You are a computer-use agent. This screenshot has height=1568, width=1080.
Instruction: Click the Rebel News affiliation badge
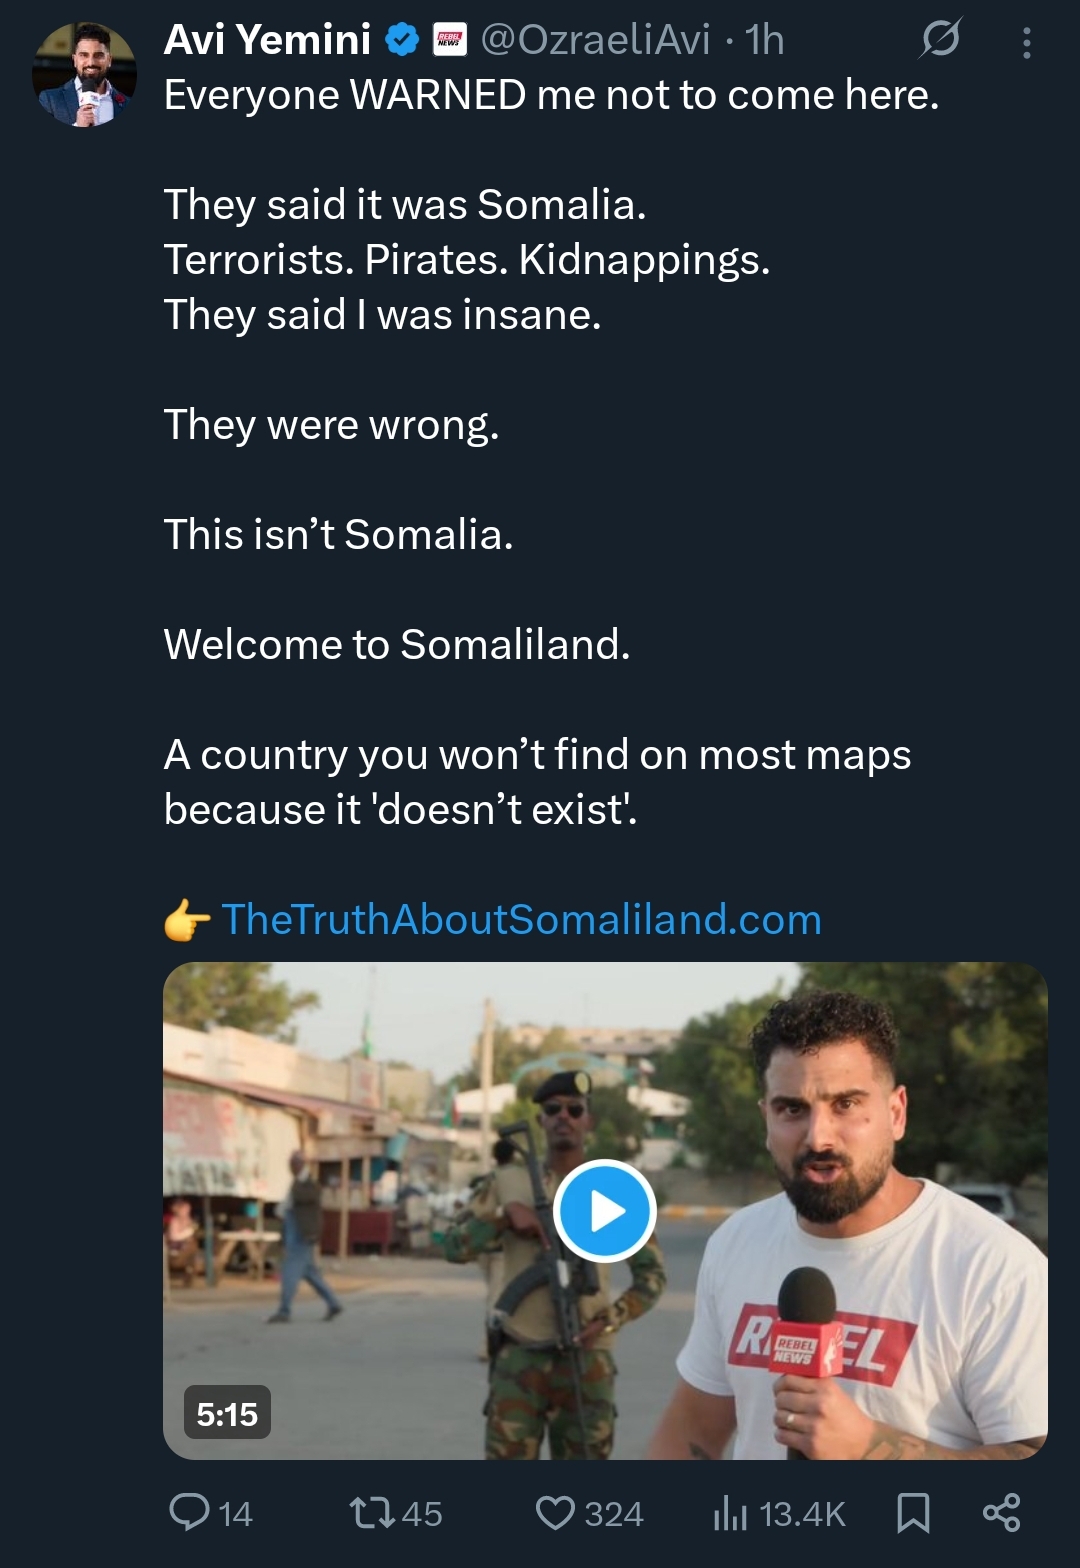(449, 41)
